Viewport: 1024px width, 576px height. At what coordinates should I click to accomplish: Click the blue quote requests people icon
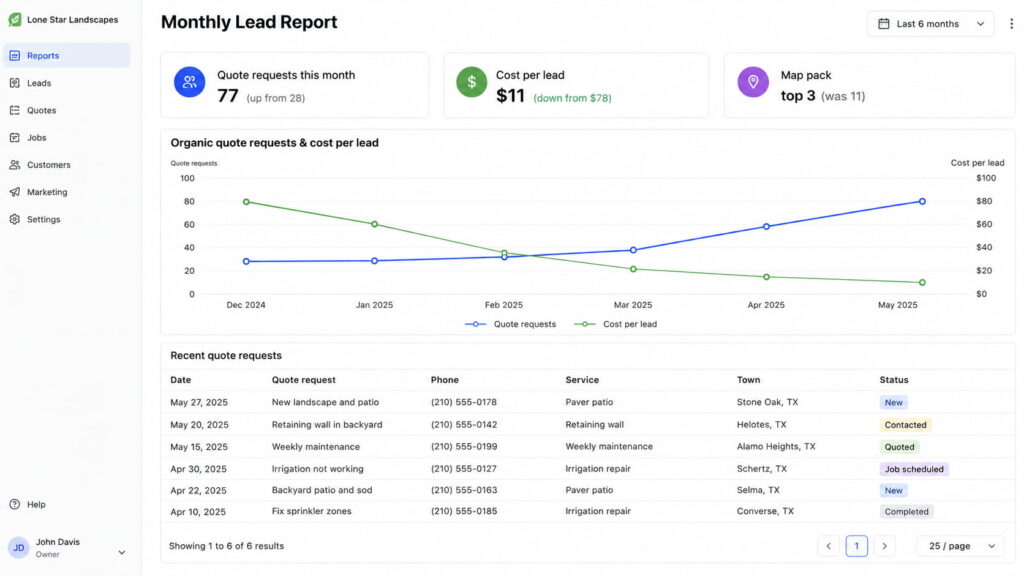click(x=189, y=82)
